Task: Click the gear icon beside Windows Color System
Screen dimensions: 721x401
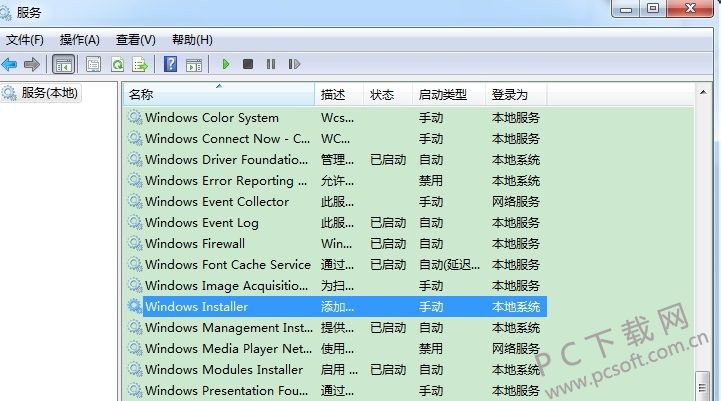Action: [135, 117]
